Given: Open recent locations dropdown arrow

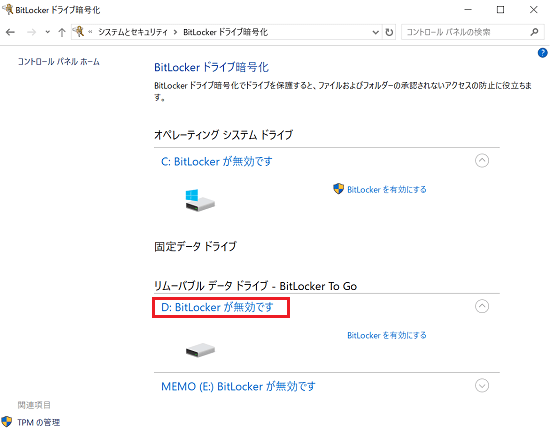Looking at the screenshot, I should 47,32.
